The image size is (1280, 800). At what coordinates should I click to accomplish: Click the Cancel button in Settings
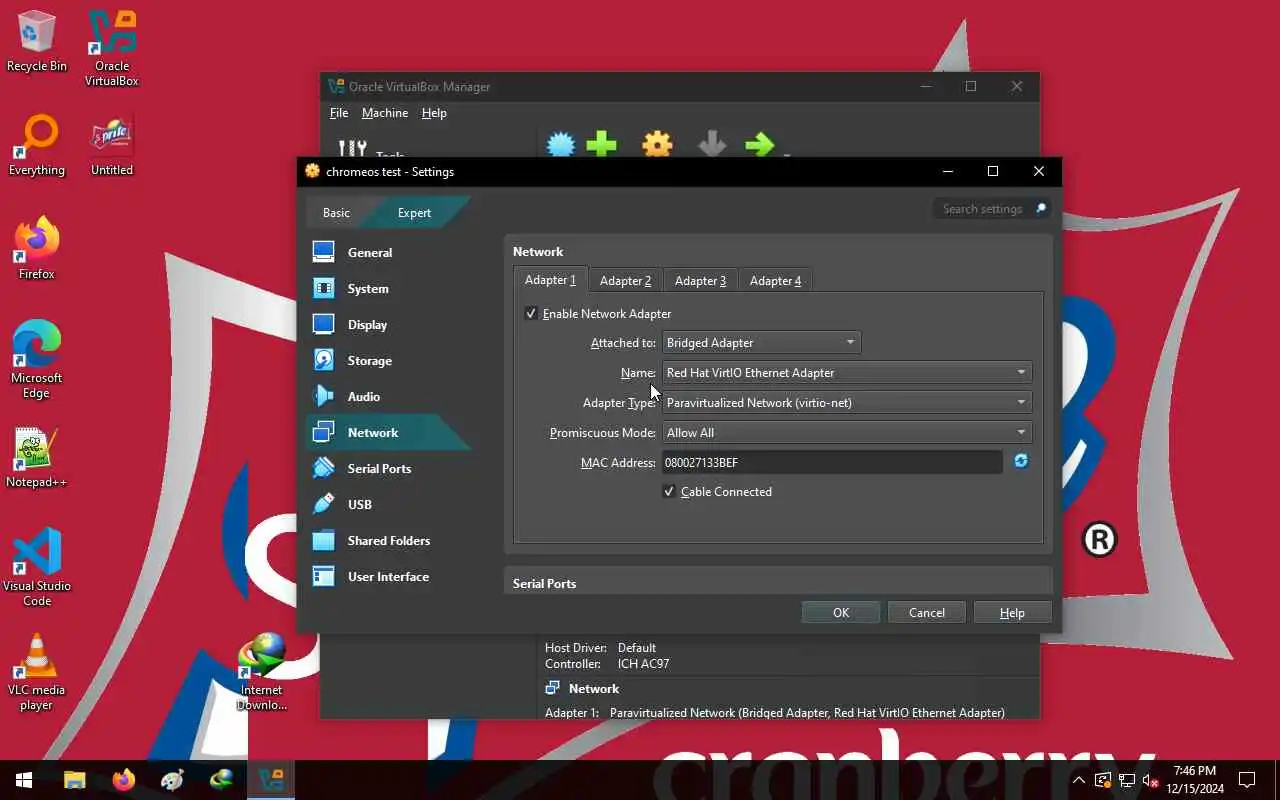(927, 613)
